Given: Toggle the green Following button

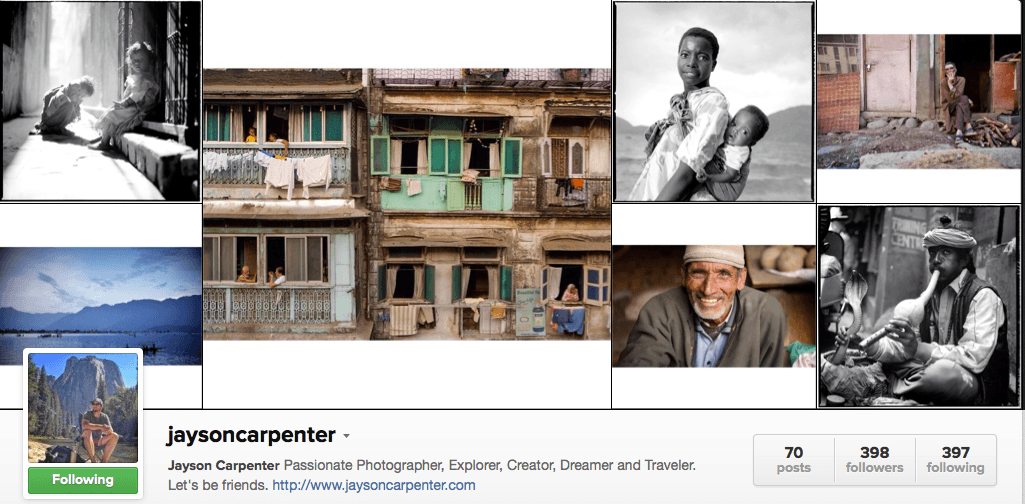Looking at the screenshot, I should point(83,480).
